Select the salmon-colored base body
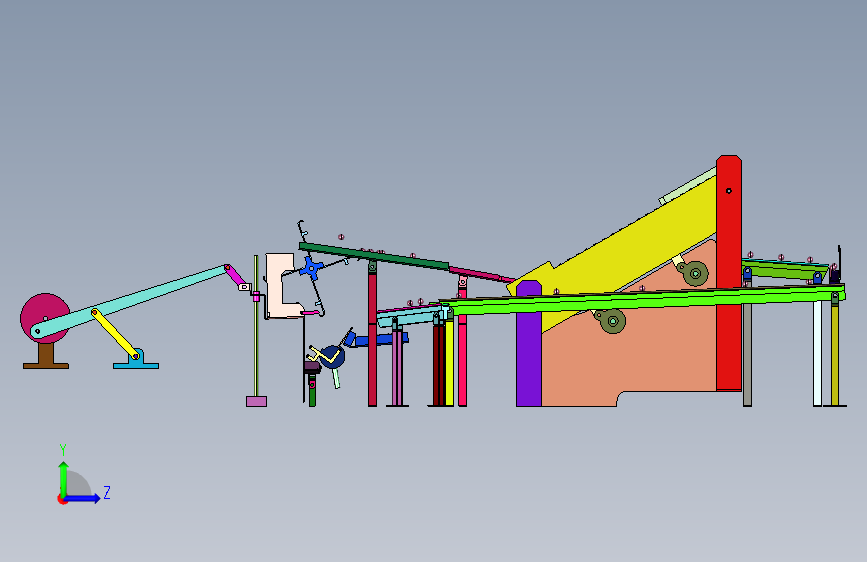The image size is (867, 562). [647, 354]
